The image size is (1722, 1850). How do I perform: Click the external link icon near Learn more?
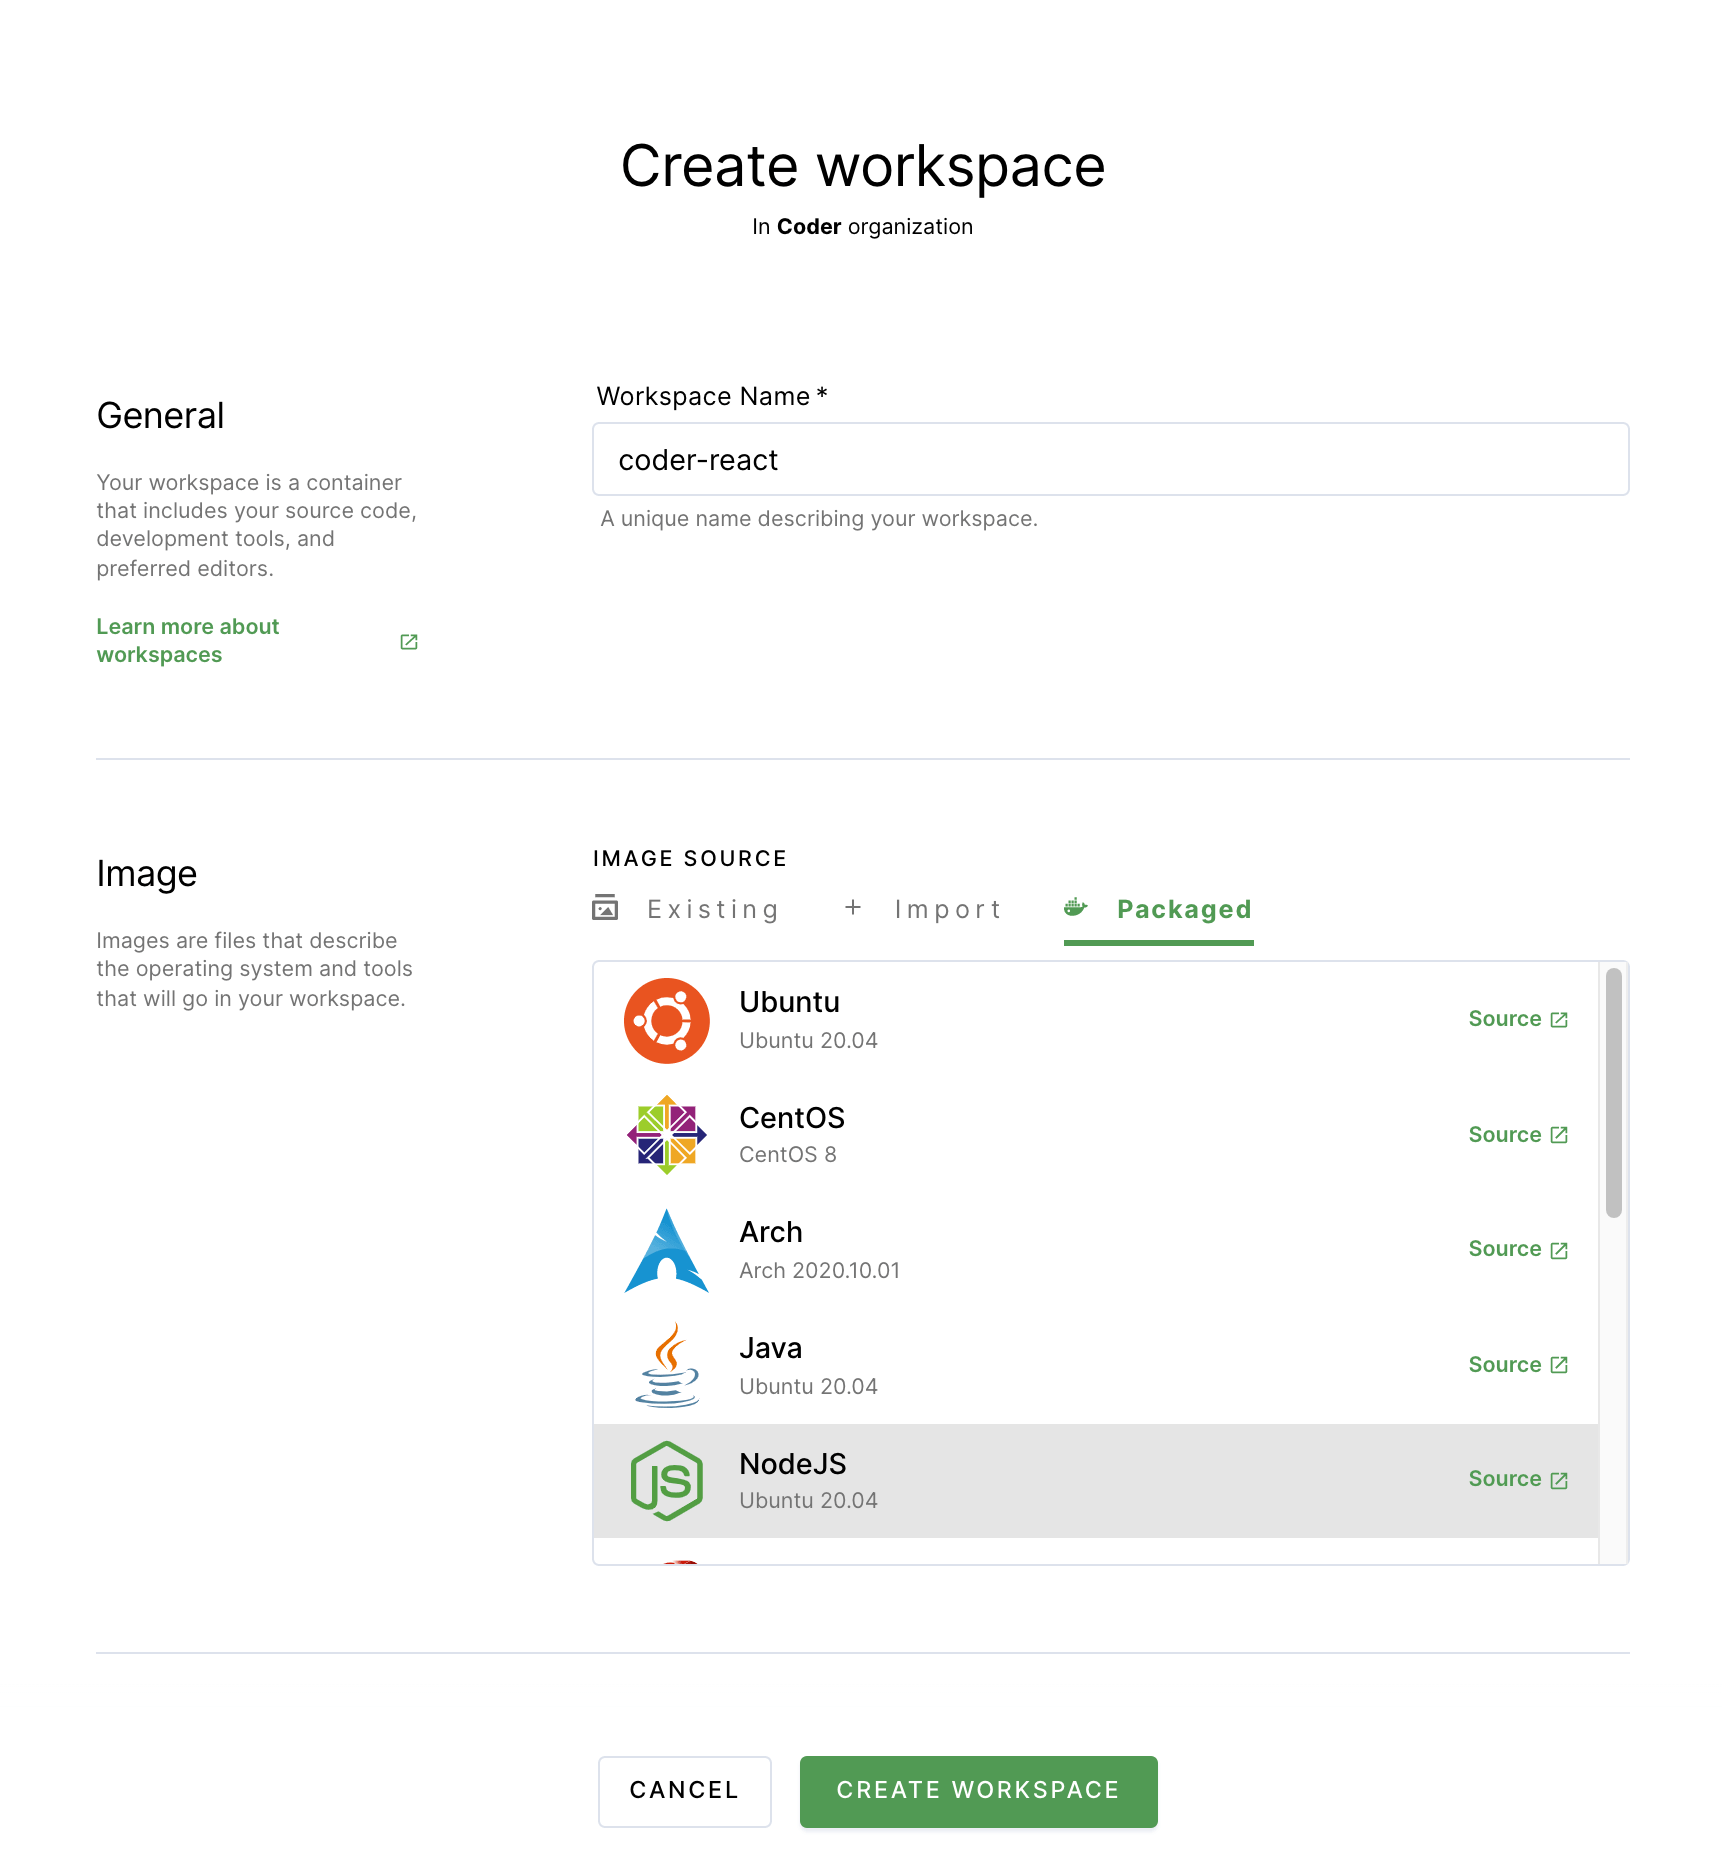point(408,641)
